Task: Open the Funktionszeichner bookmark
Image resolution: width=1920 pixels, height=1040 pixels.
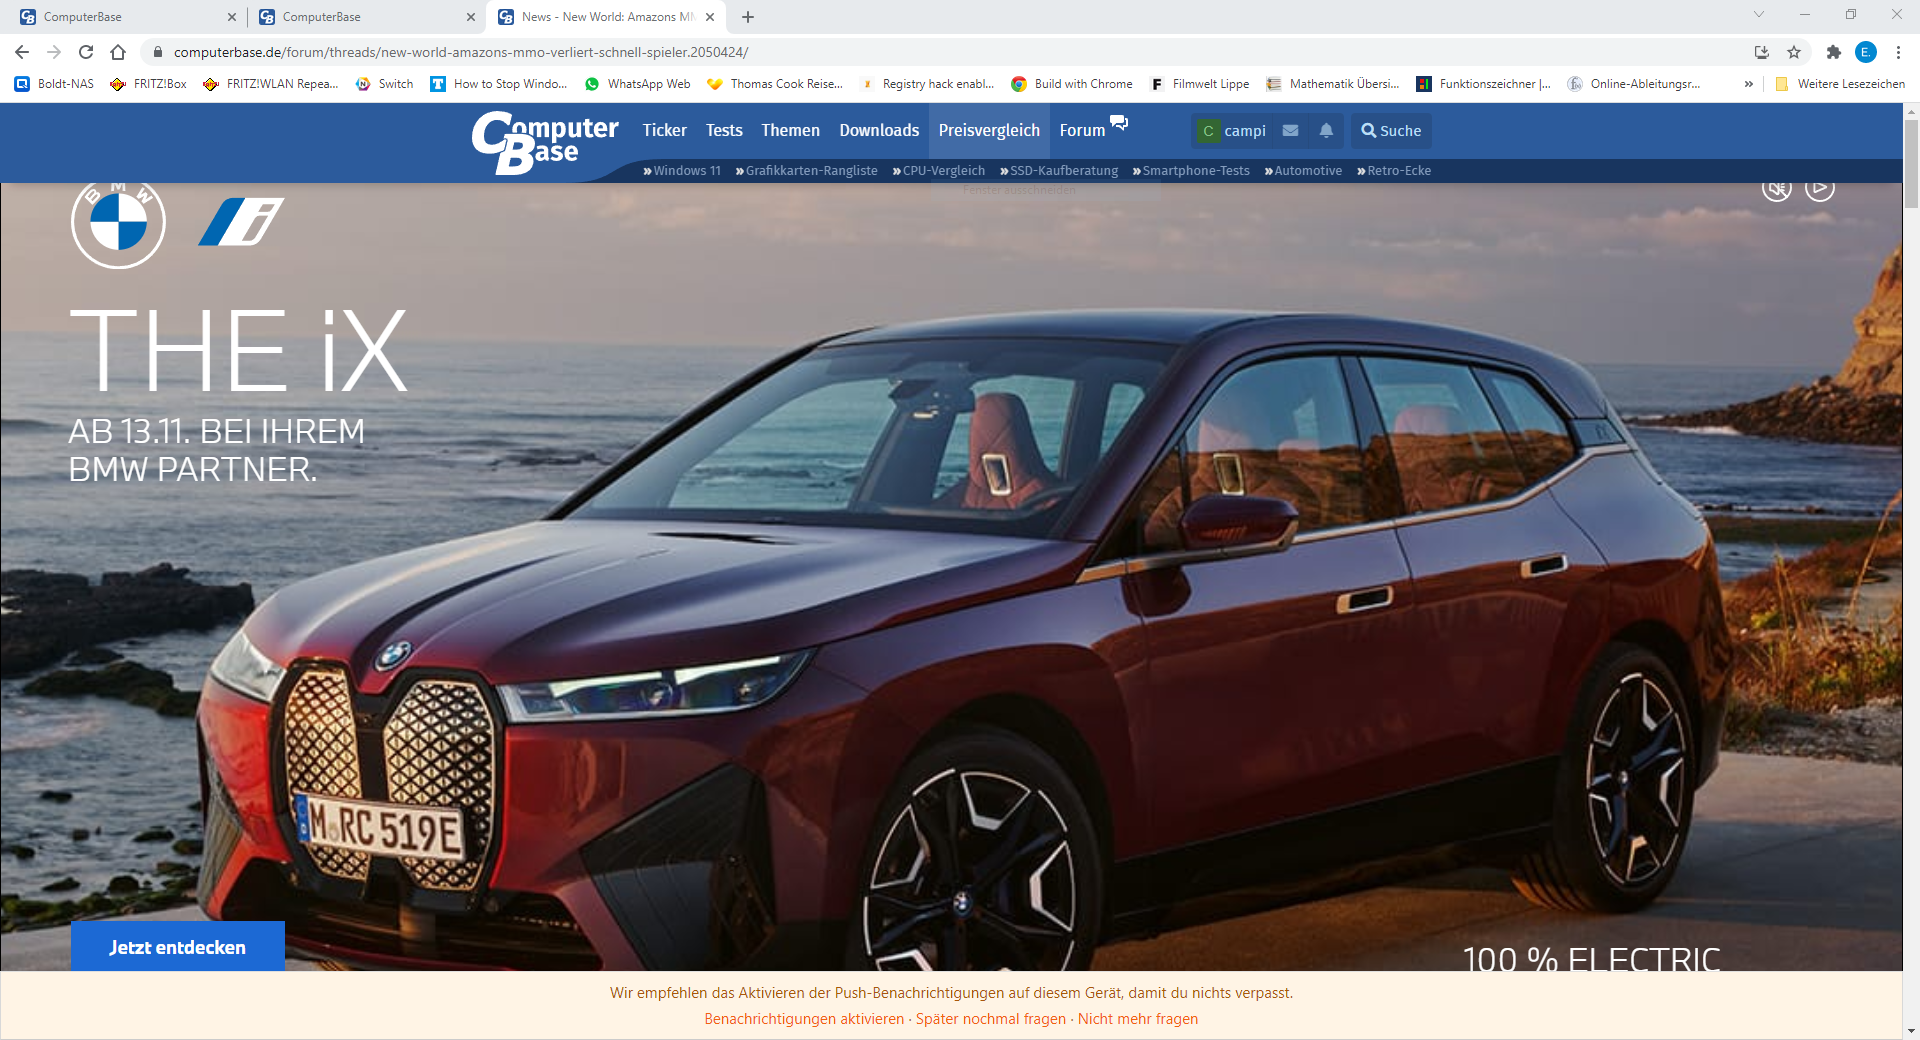Action: [1484, 84]
